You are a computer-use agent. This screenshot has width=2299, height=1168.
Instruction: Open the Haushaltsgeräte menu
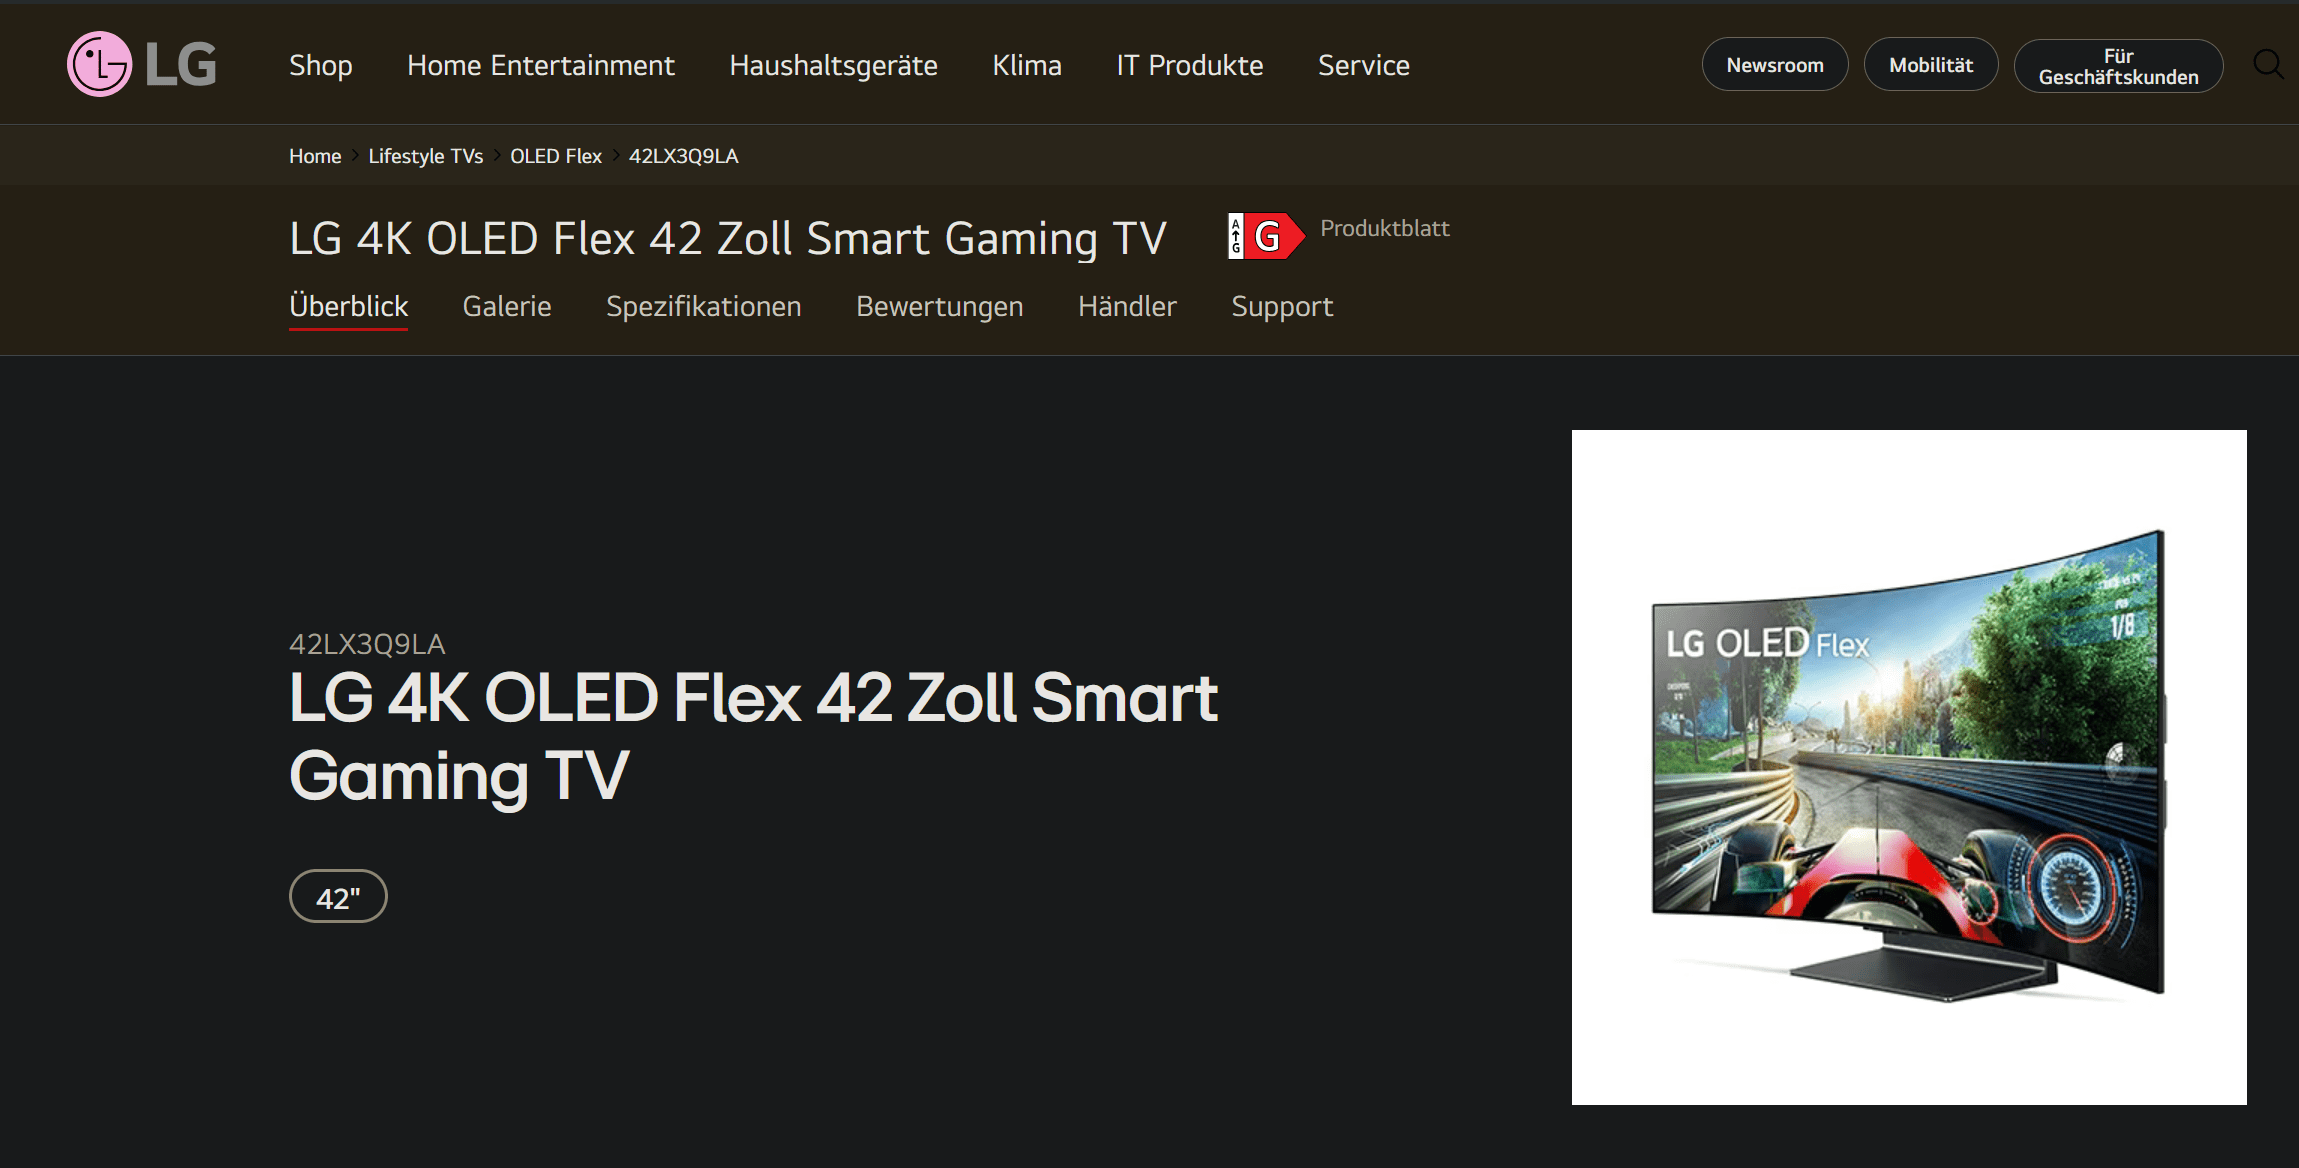click(x=833, y=65)
